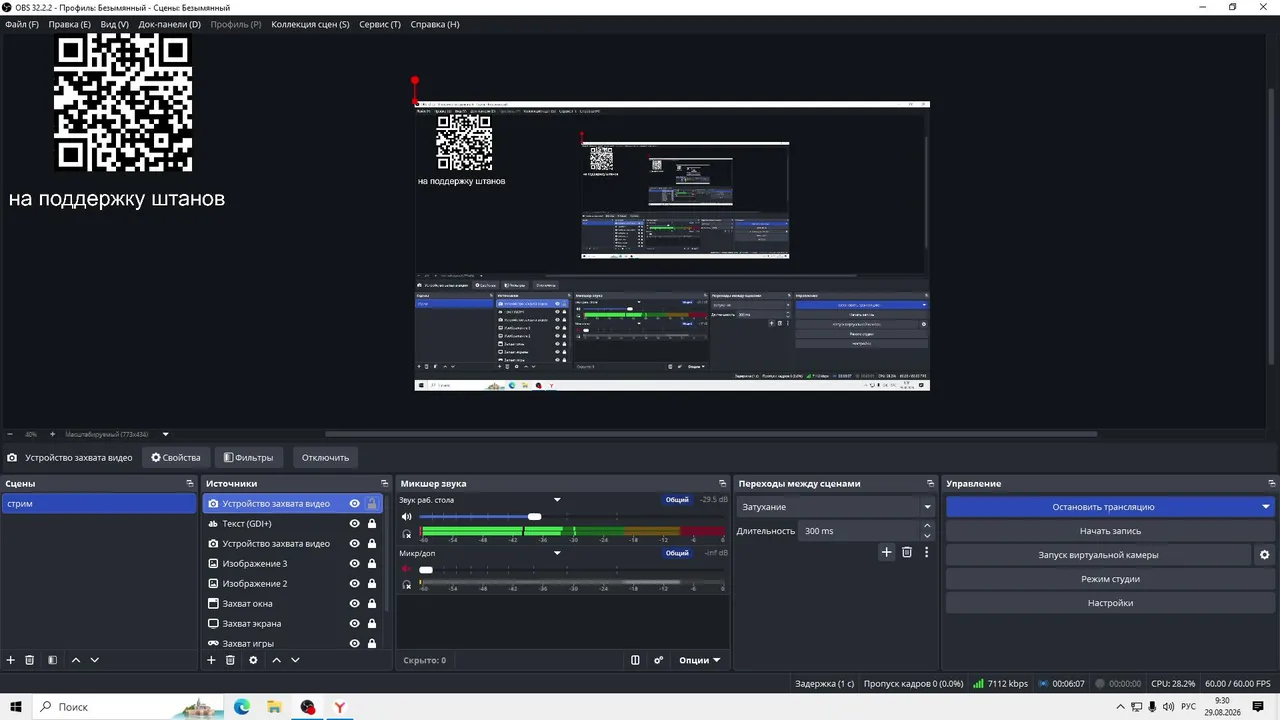Unlock the Текст (GDI+) source
The image size is (1280, 720).
click(372, 524)
